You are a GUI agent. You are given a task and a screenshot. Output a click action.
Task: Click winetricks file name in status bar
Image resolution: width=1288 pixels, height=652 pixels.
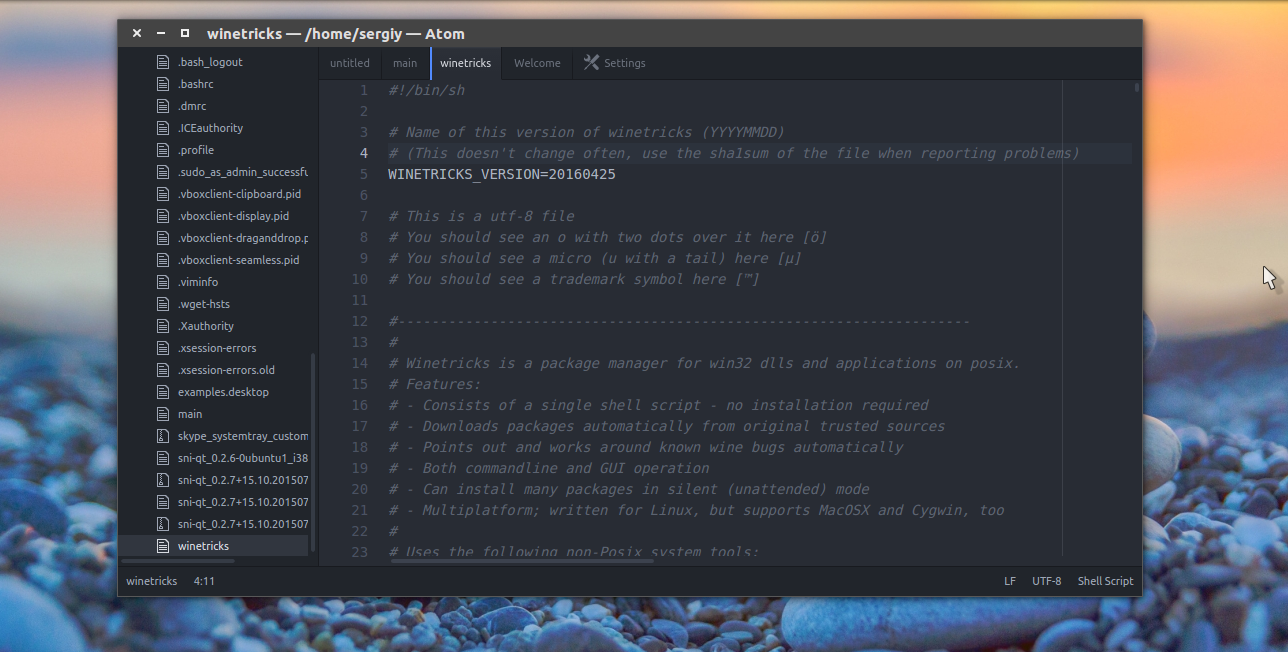[151, 581]
